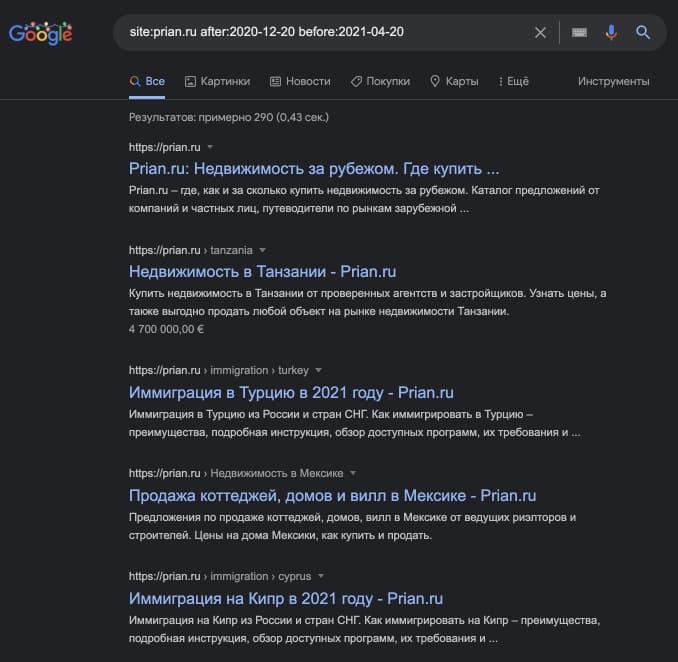Click the Недвижимость в Мексике breadcrumb
This screenshot has height=662, width=678.
(277, 473)
